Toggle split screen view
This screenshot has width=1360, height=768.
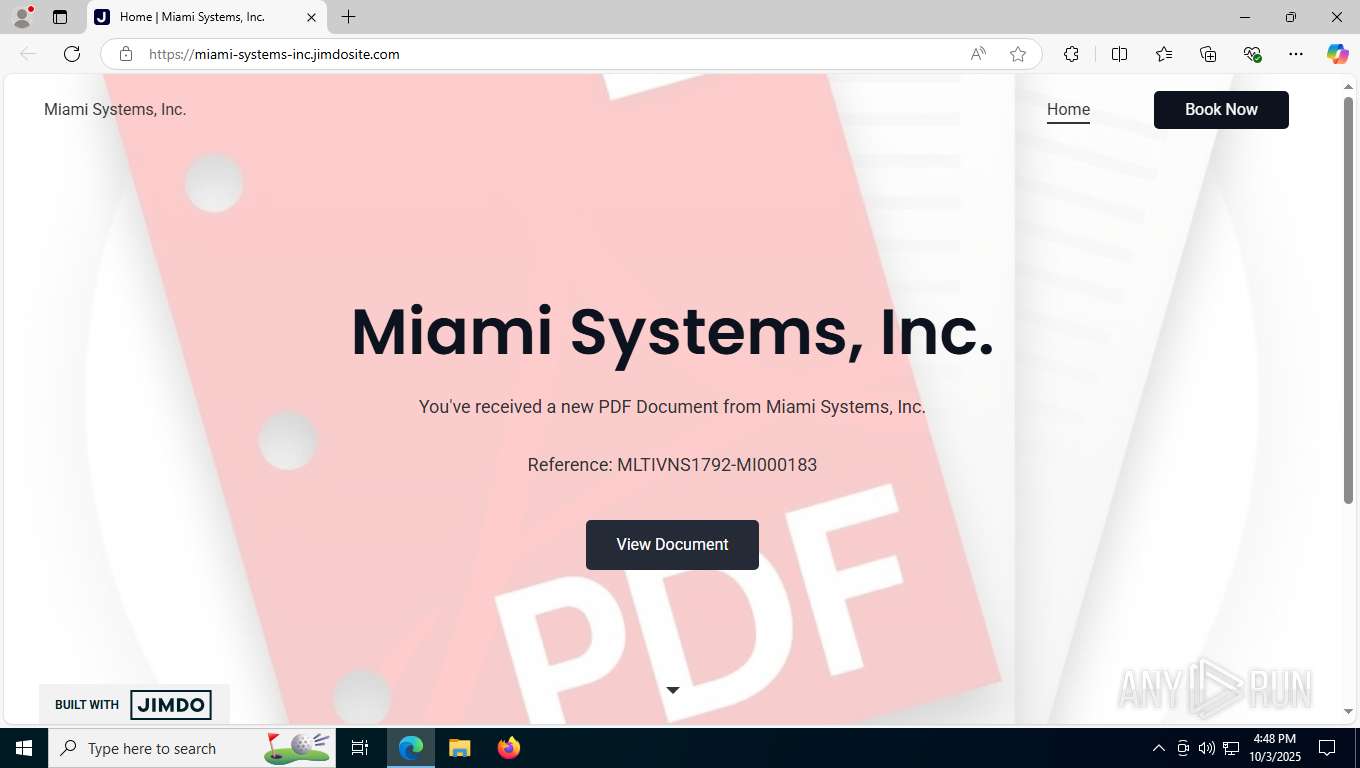(x=1120, y=54)
